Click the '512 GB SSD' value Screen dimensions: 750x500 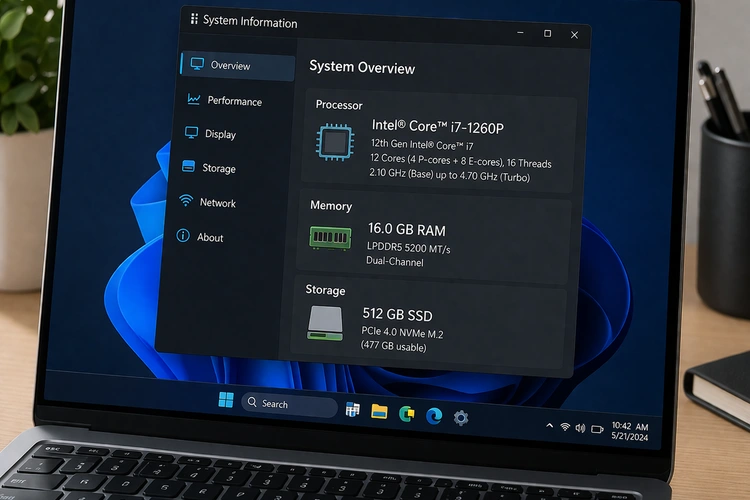pyautogui.click(x=397, y=314)
